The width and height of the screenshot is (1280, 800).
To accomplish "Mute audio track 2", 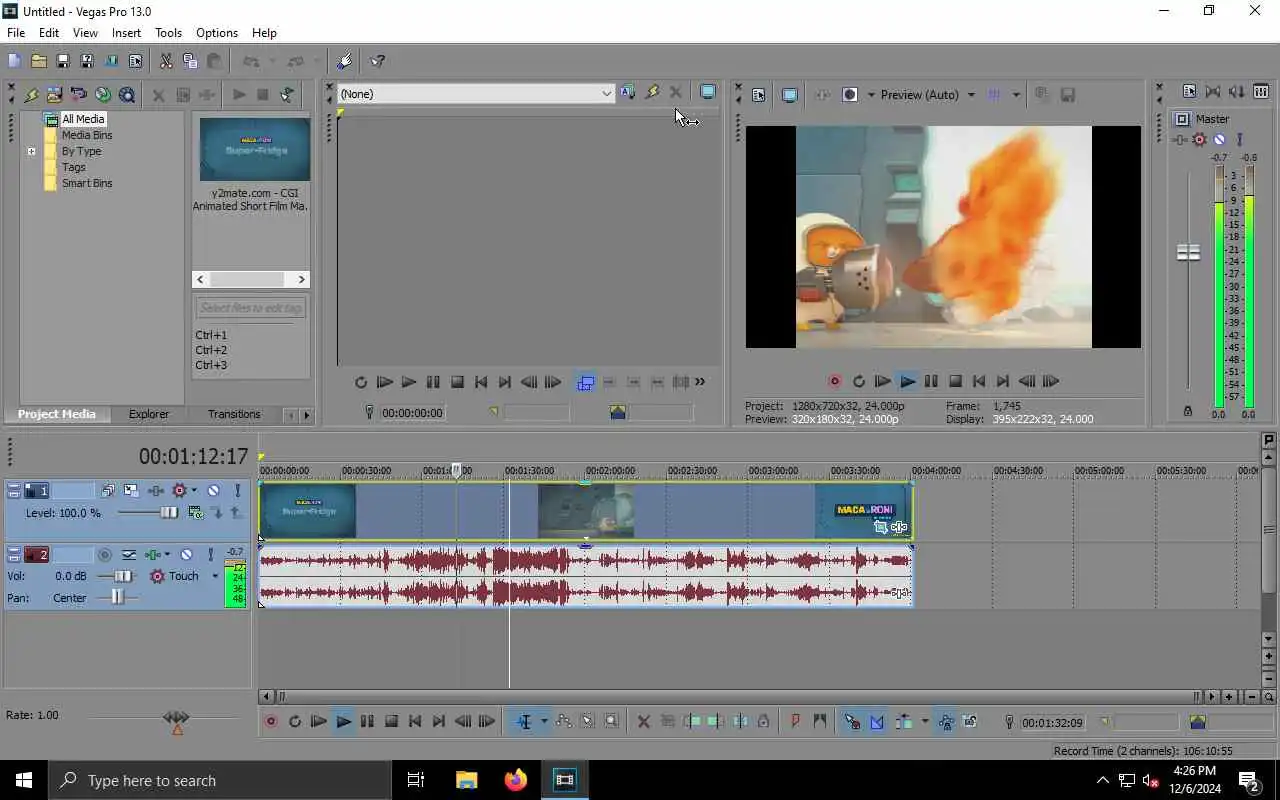I will coord(187,554).
